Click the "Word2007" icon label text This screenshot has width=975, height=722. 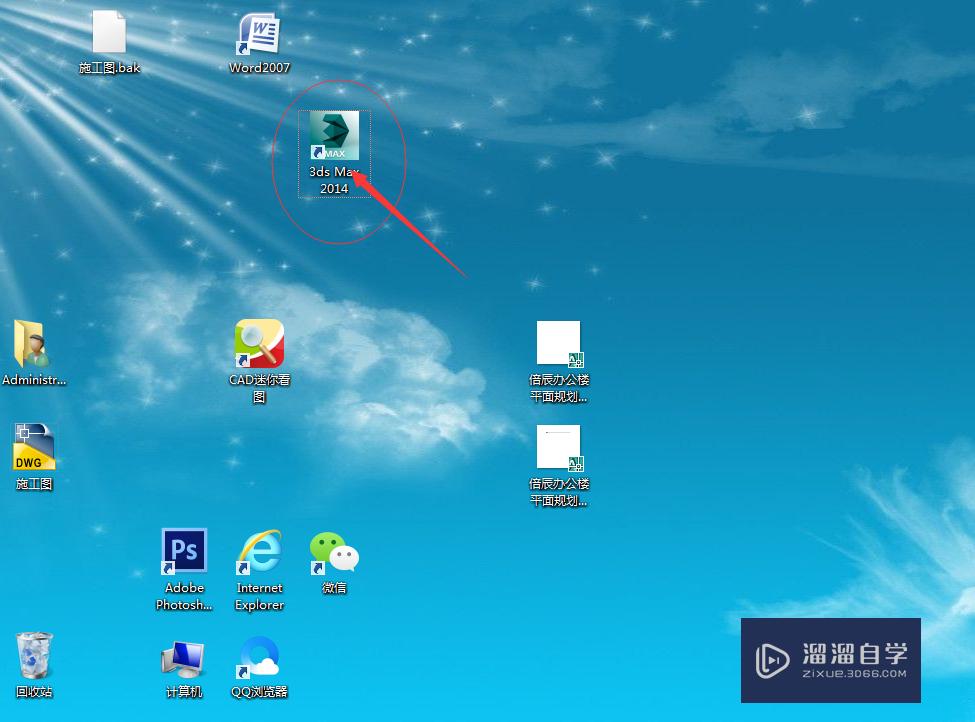coord(259,68)
